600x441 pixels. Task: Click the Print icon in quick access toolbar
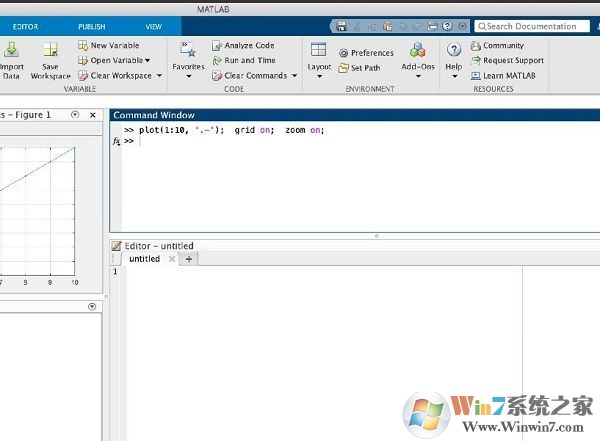pyautogui.click(x=432, y=26)
